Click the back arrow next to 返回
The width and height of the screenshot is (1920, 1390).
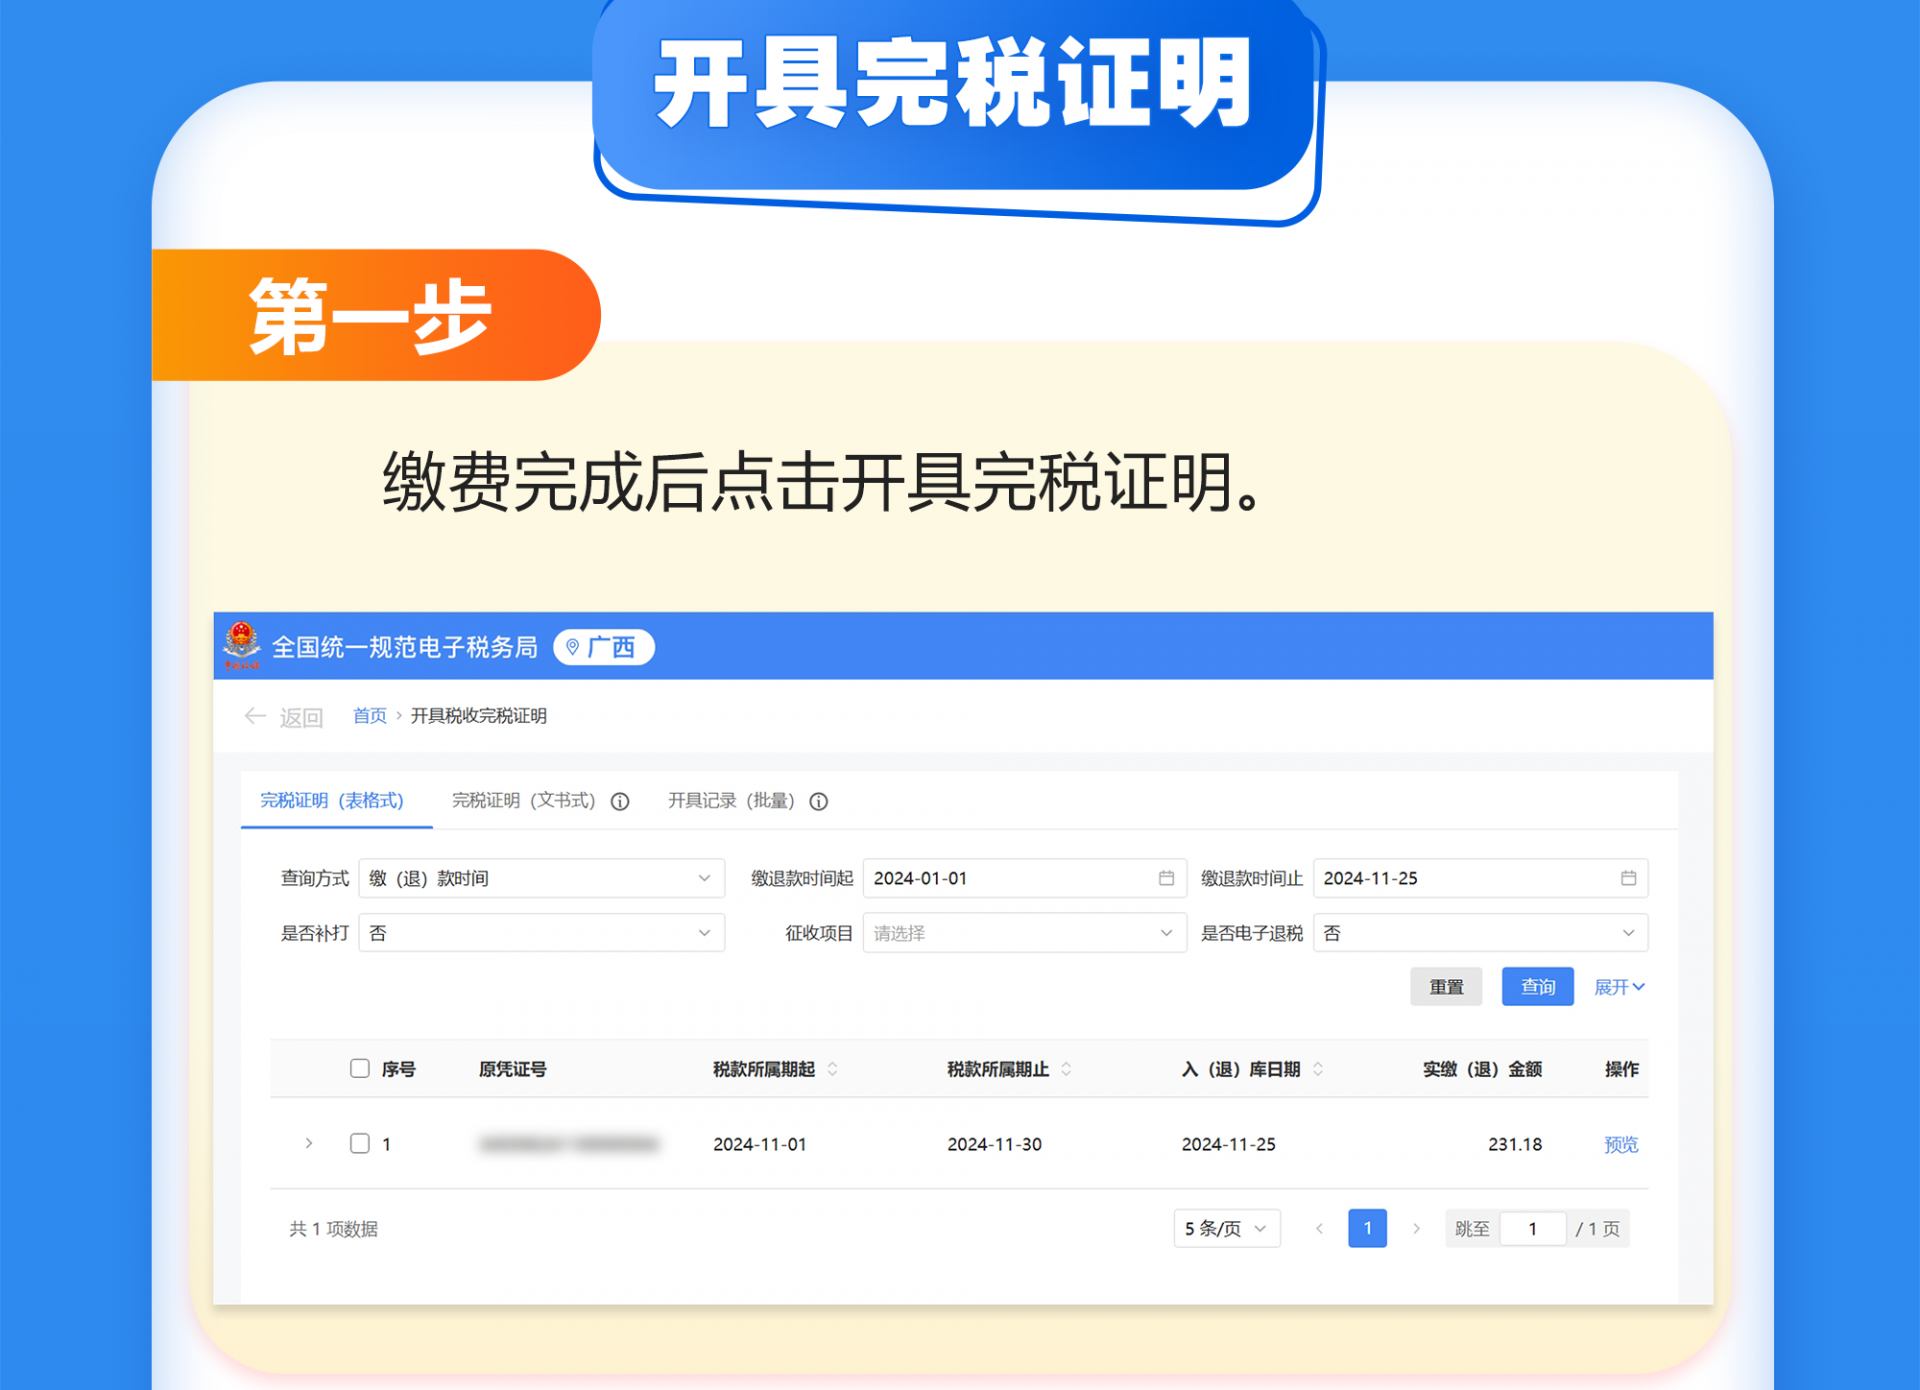point(256,716)
